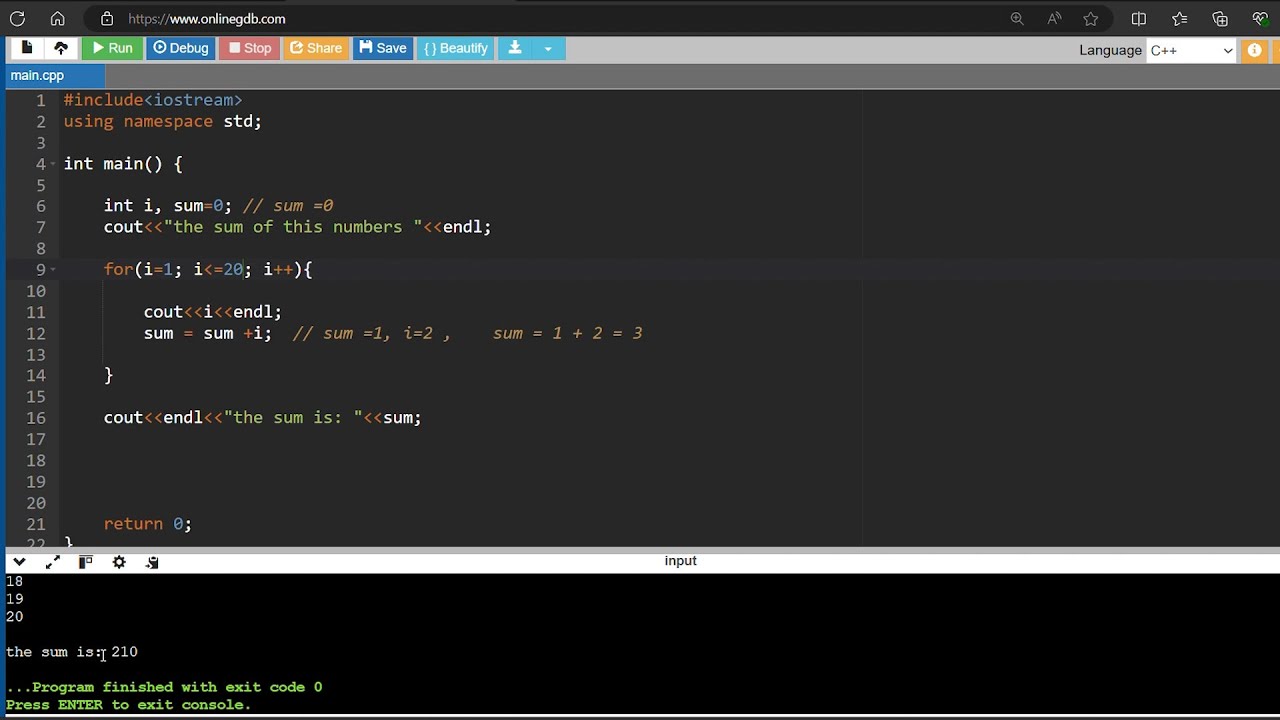
Task: Click "...Program finished with exit code 0"
Action: 164,687
